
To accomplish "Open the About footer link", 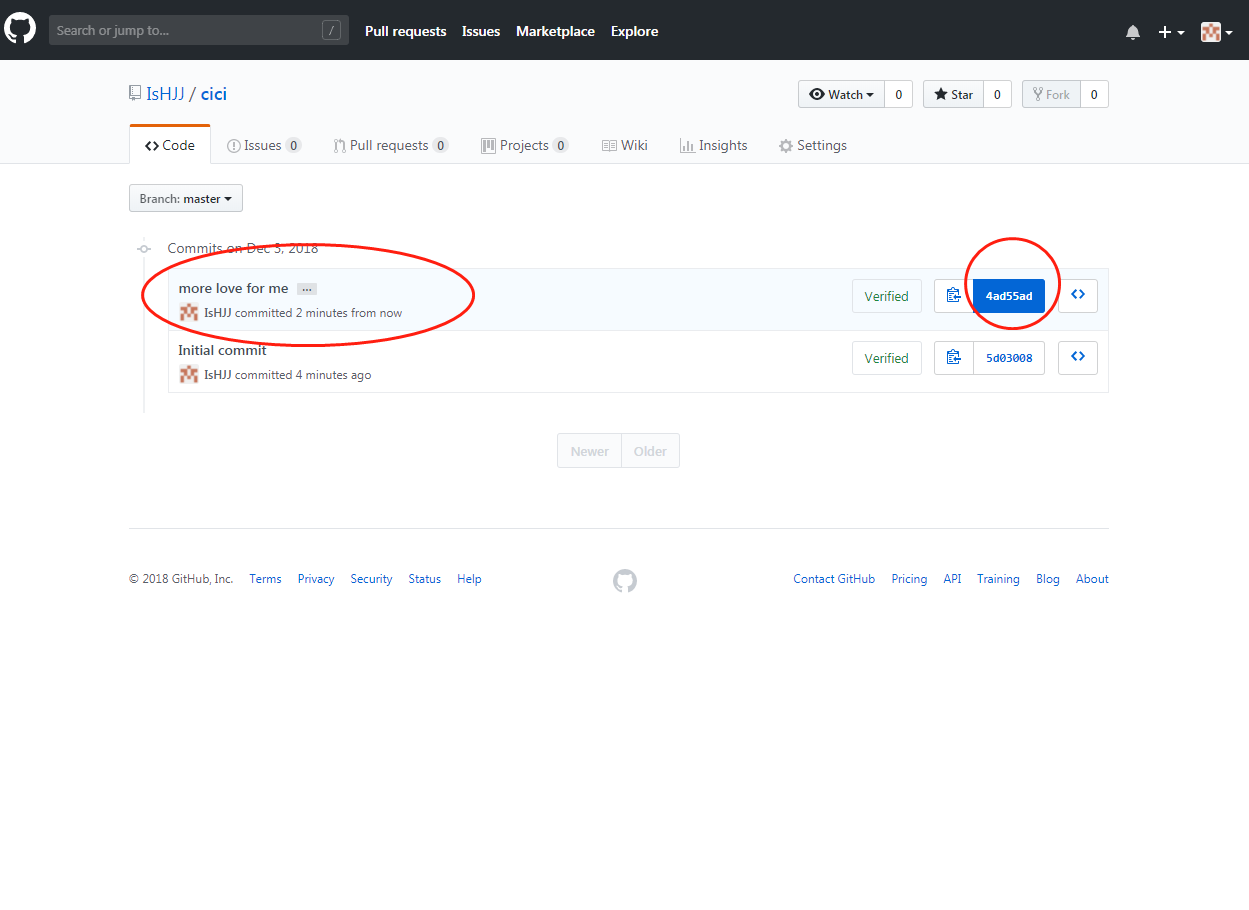I will (1092, 579).
